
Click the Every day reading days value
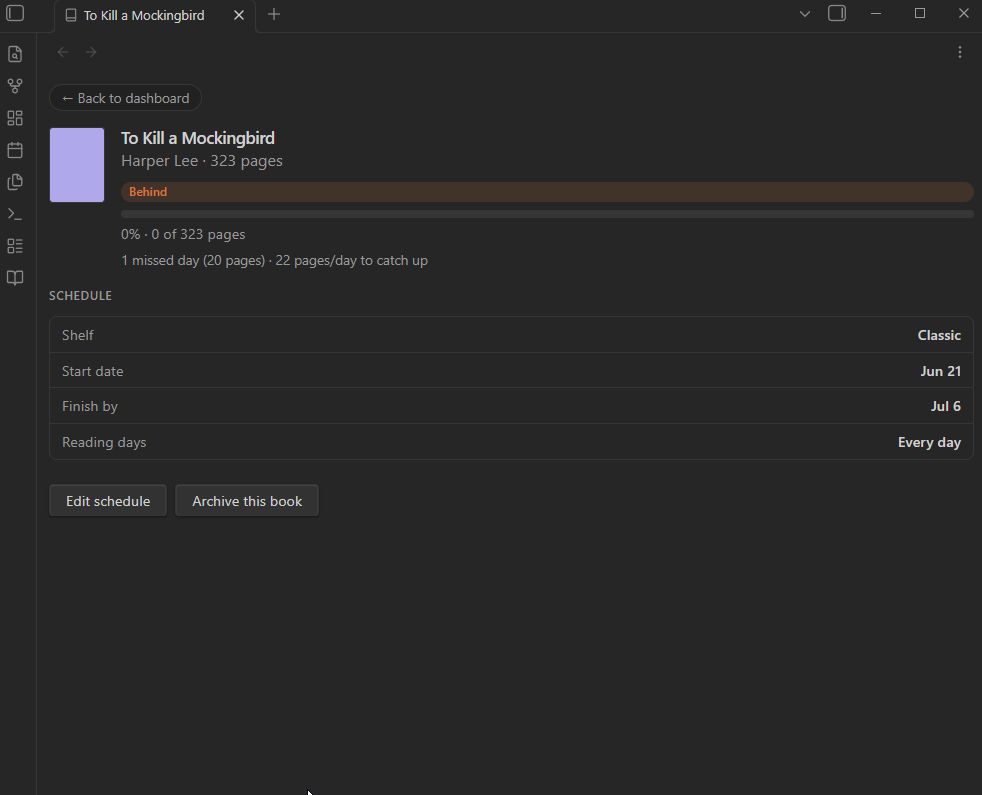coord(929,442)
